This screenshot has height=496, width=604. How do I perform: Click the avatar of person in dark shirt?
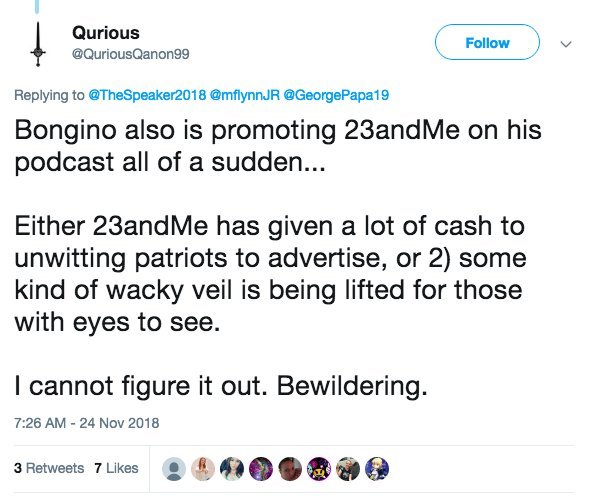coord(349,467)
